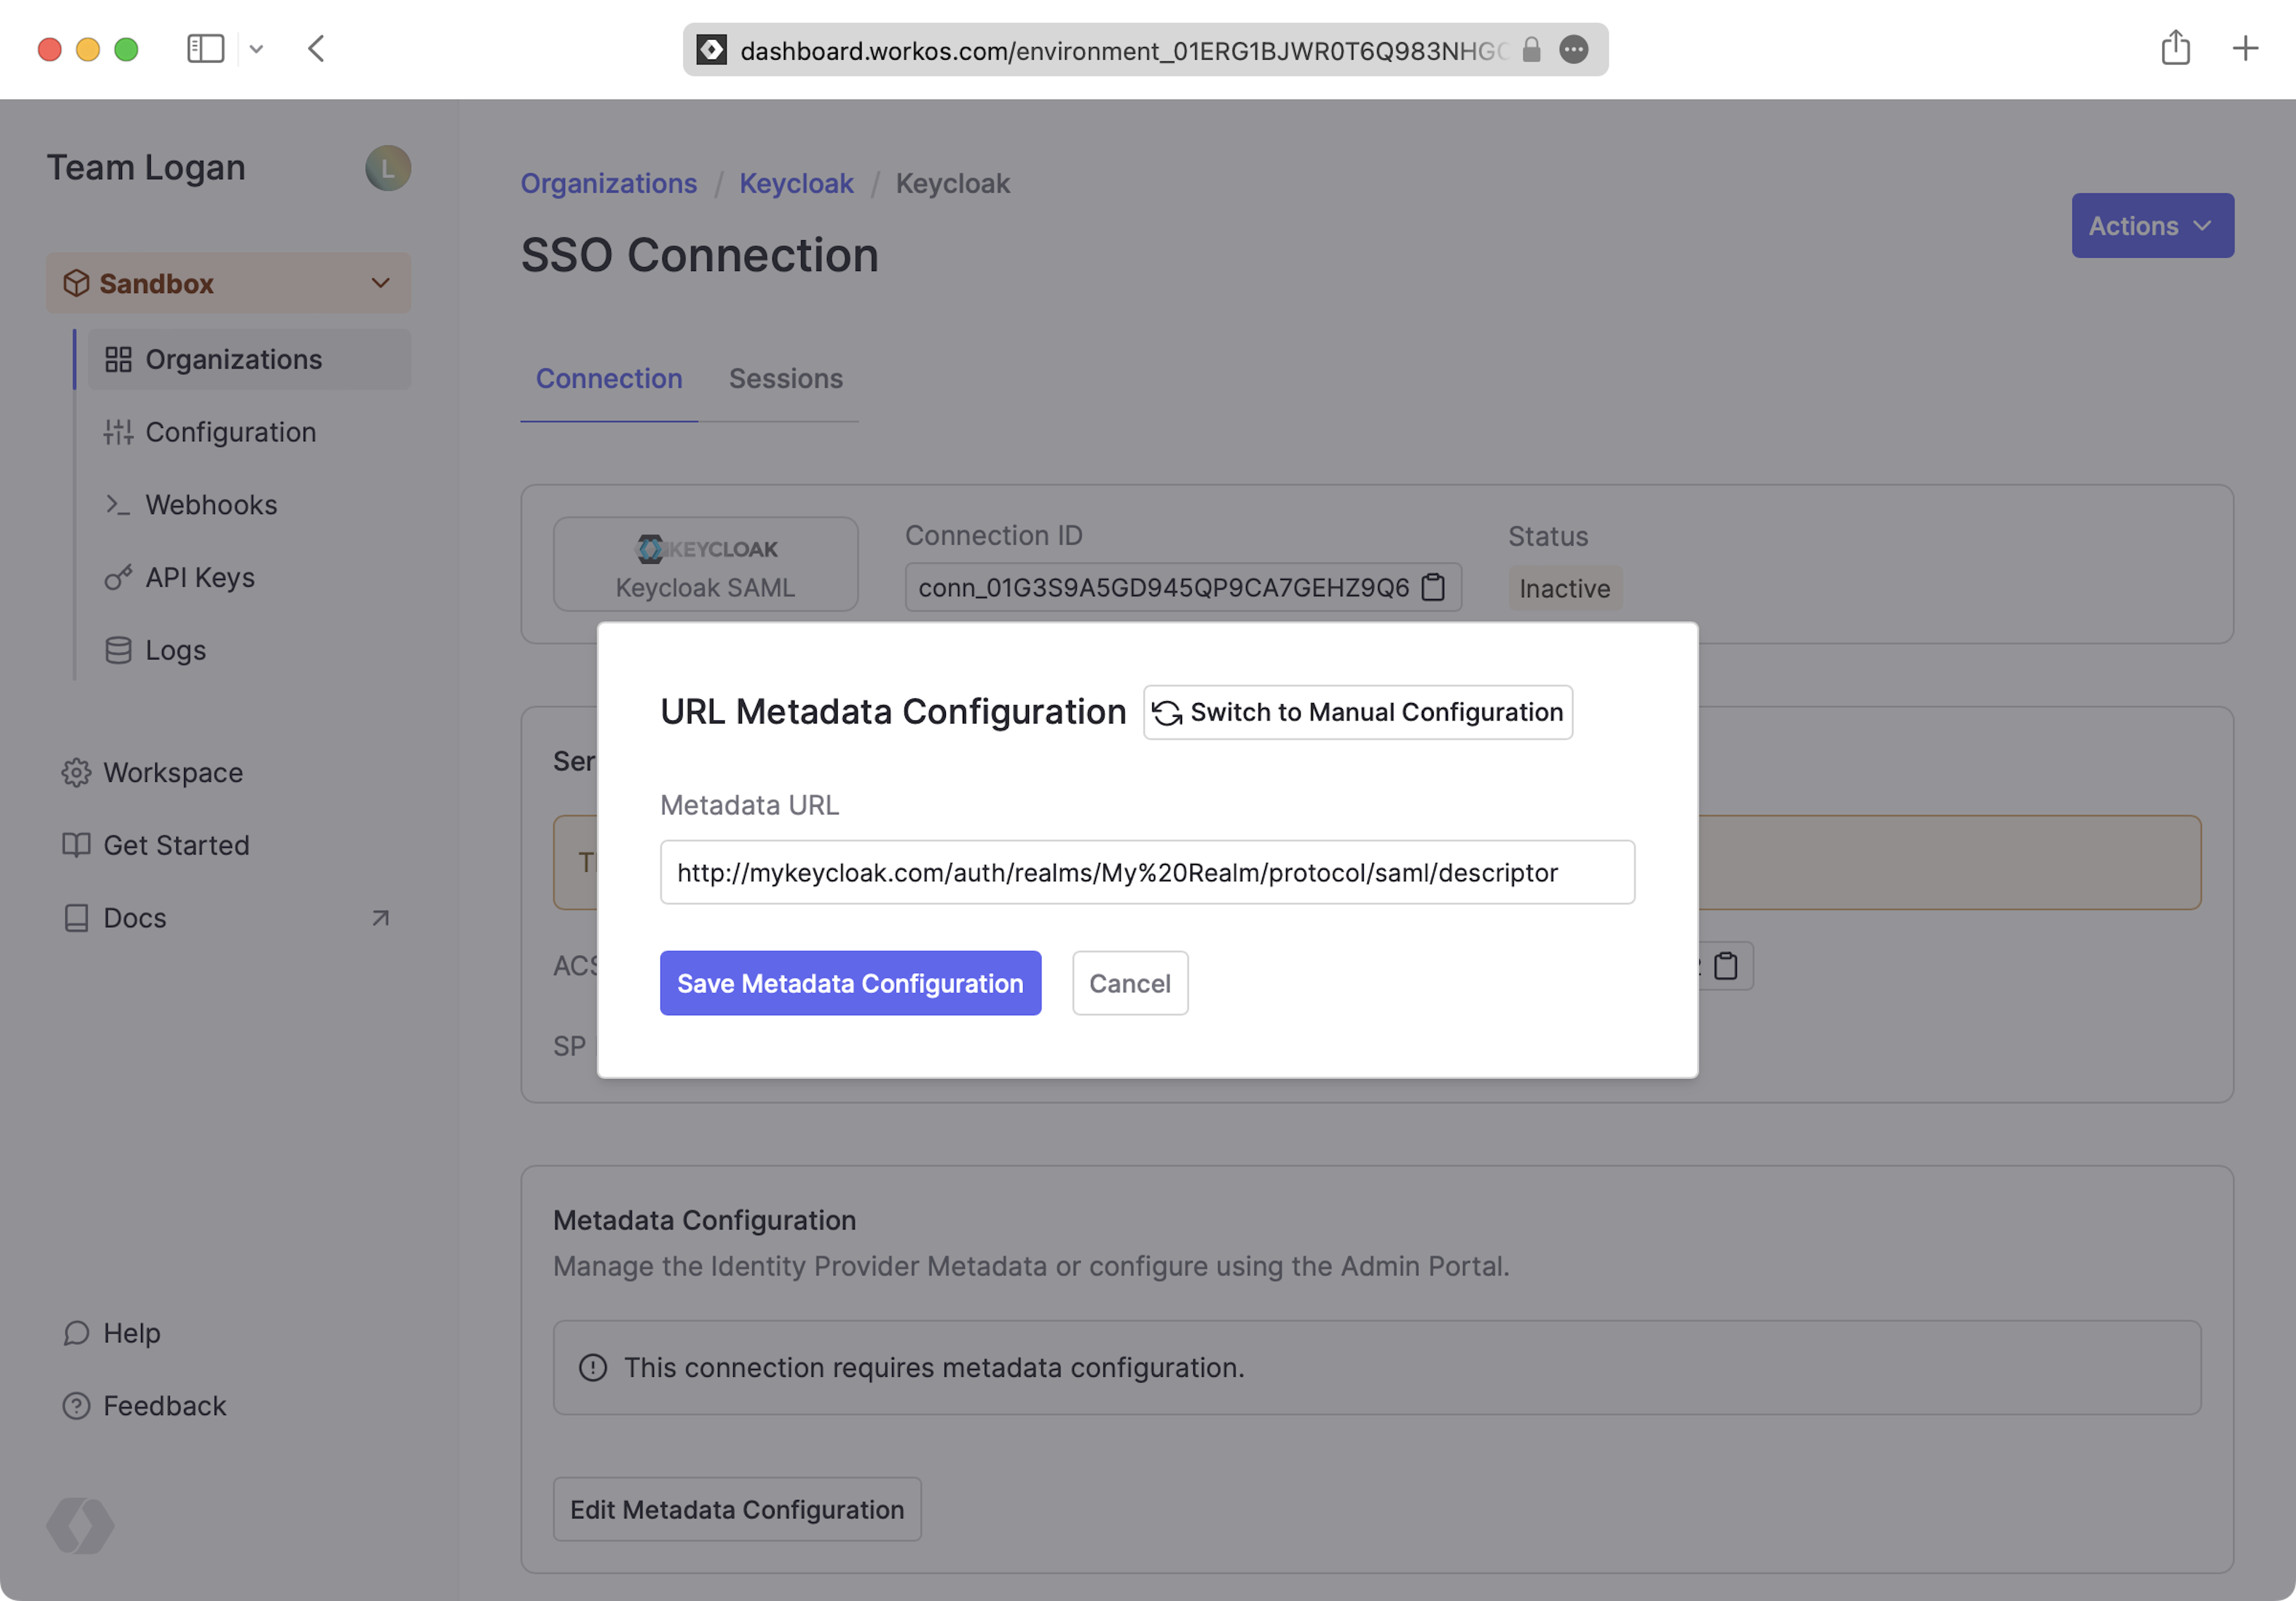The height and width of the screenshot is (1601, 2296).
Task: Open the API Keys section
Action: coord(200,577)
